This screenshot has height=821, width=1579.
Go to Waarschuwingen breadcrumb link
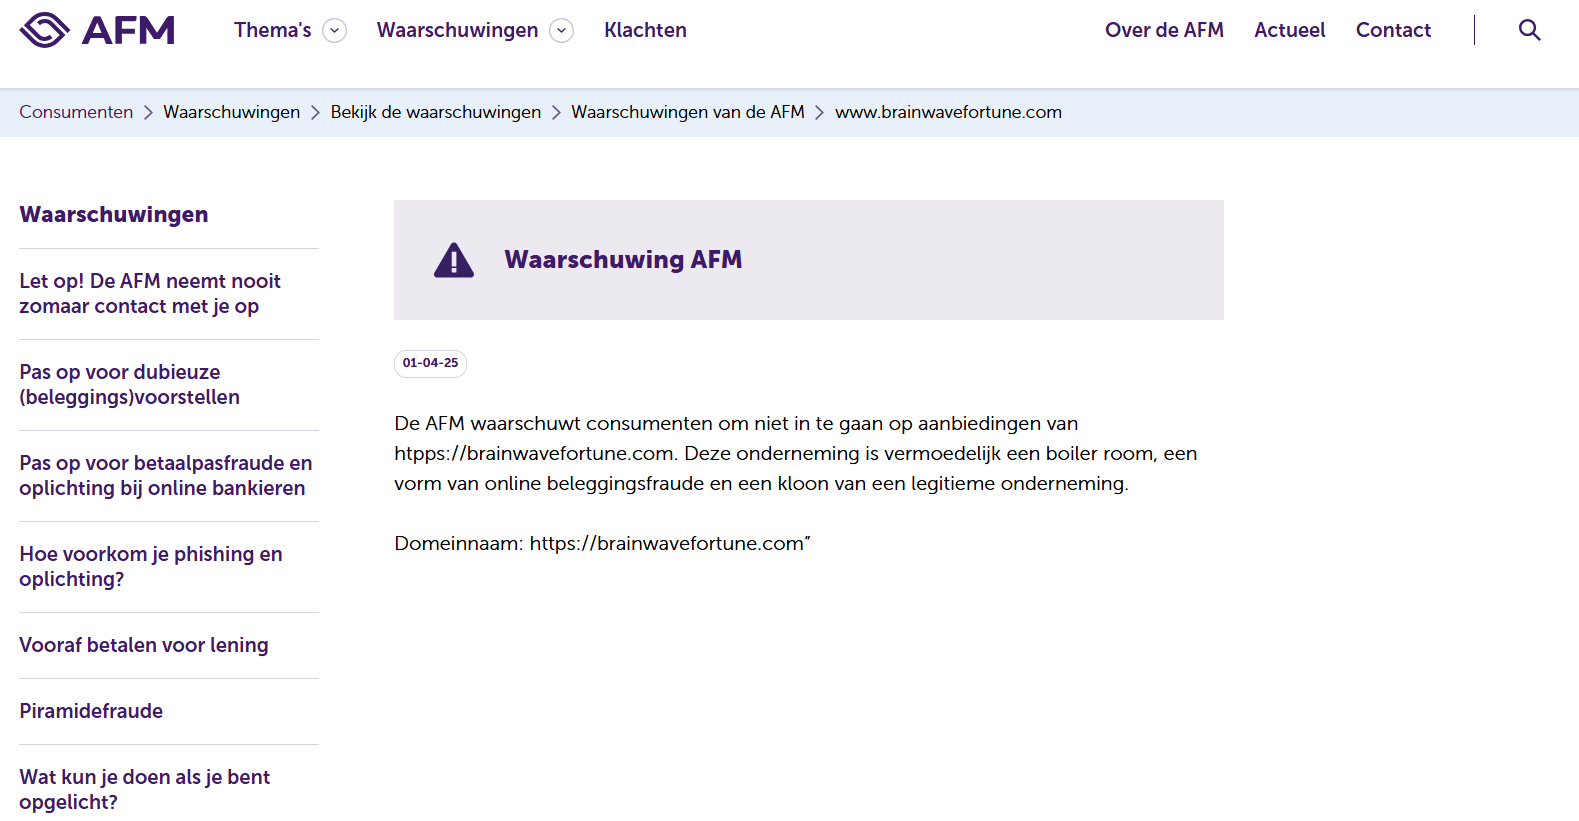point(232,112)
